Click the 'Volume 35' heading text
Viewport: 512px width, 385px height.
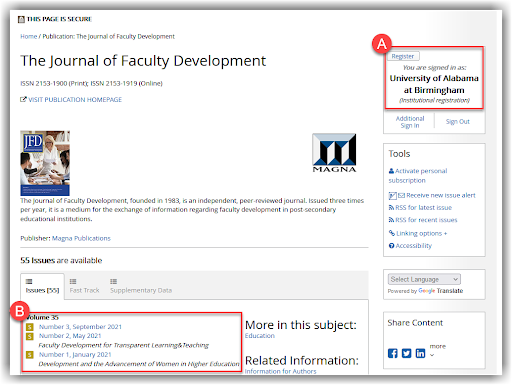pyautogui.click(x=42, y=317)
